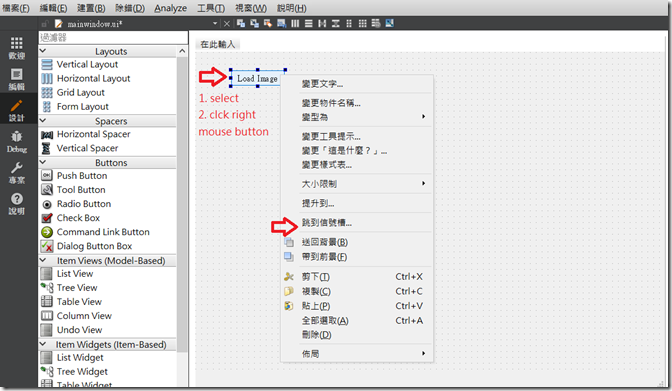Open Help (說明) mode in sidebar
672x391 pixels.
17,204
